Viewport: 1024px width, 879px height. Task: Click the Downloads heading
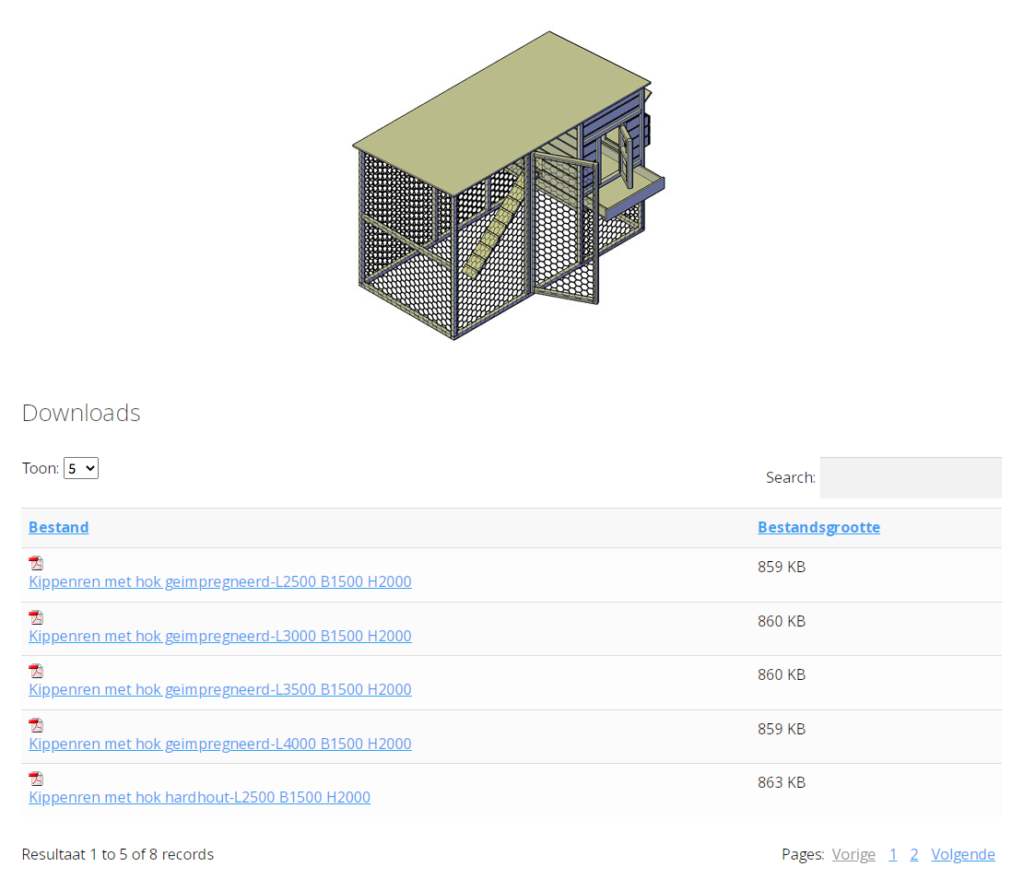pyautogui.click(x=81, y=413)
